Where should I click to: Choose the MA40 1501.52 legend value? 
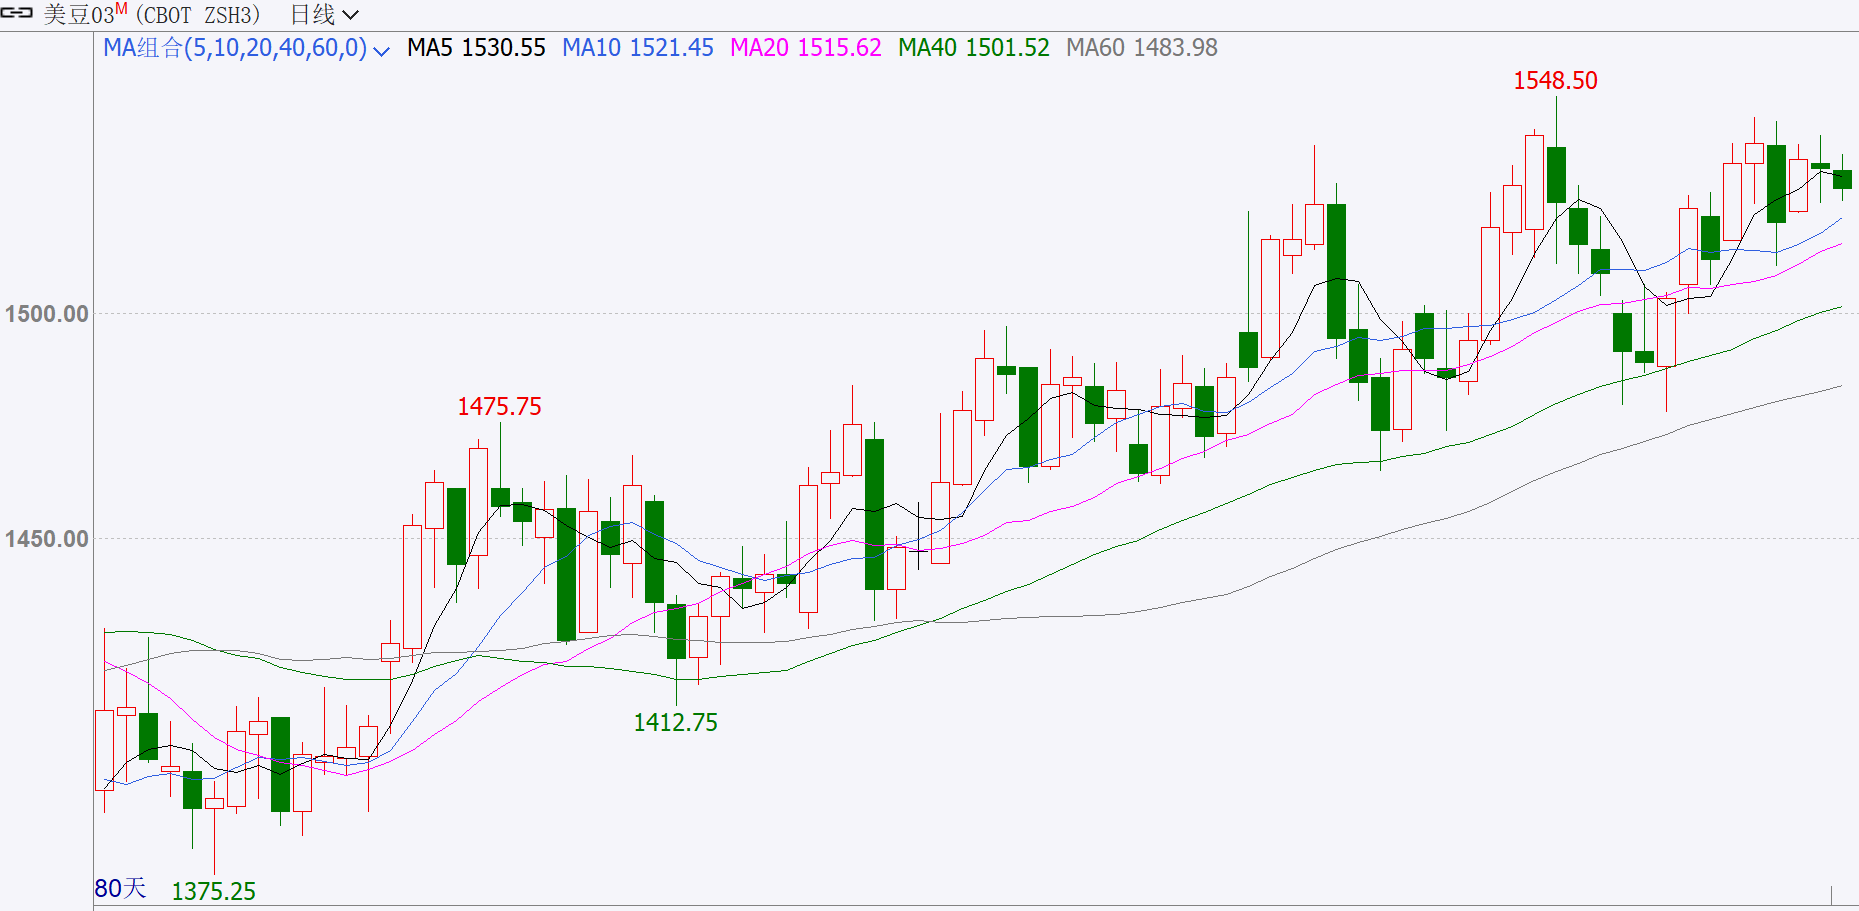(x=974, y=48)
